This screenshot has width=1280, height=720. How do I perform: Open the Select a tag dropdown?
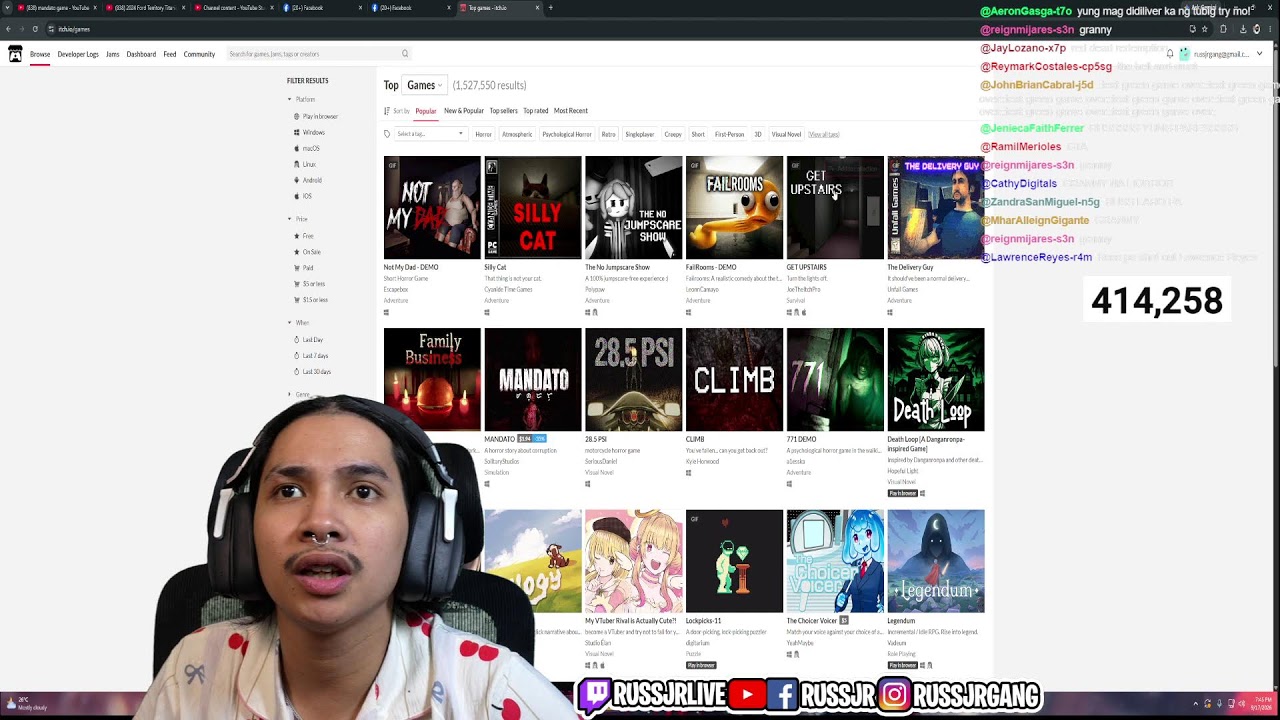click(x=430, y=134)
